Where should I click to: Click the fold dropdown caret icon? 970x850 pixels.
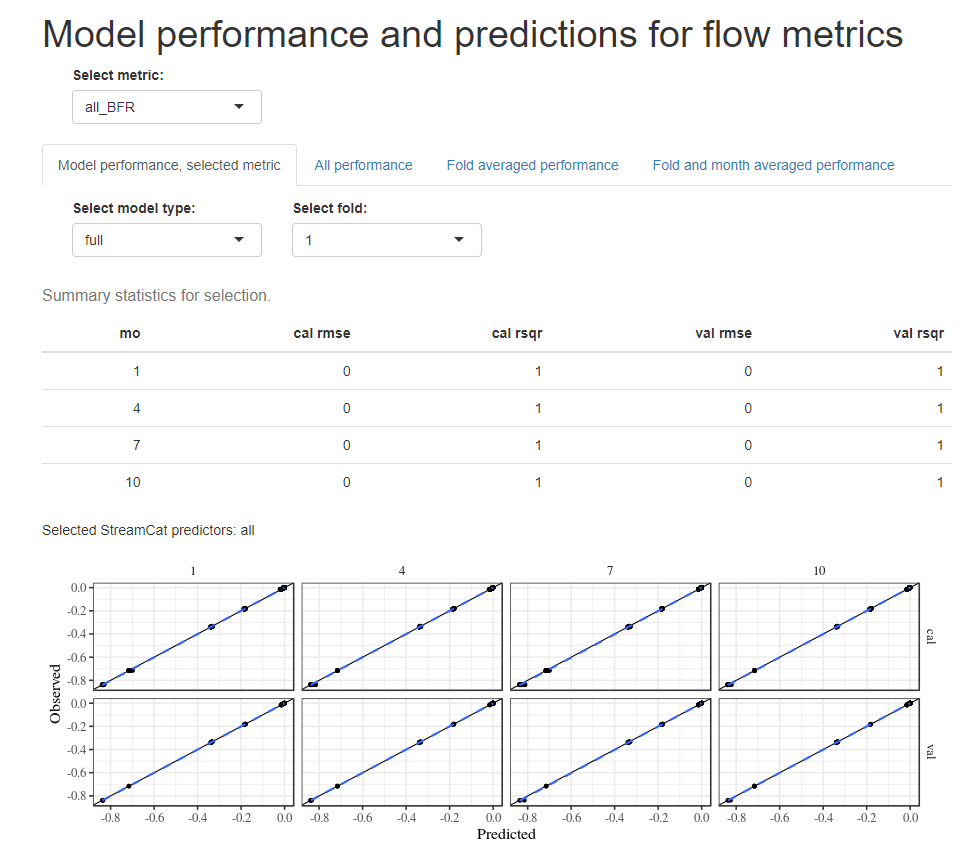(460, 239)
